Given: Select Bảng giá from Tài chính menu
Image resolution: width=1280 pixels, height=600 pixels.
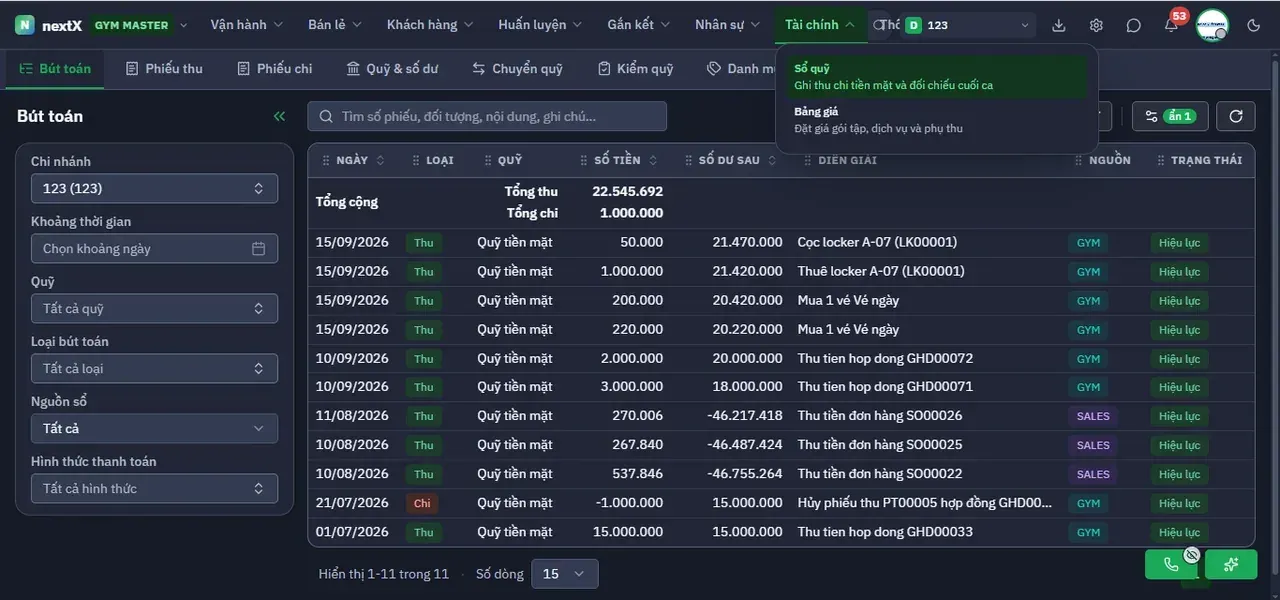Looking at the screenshot, I should pos(935,119).
